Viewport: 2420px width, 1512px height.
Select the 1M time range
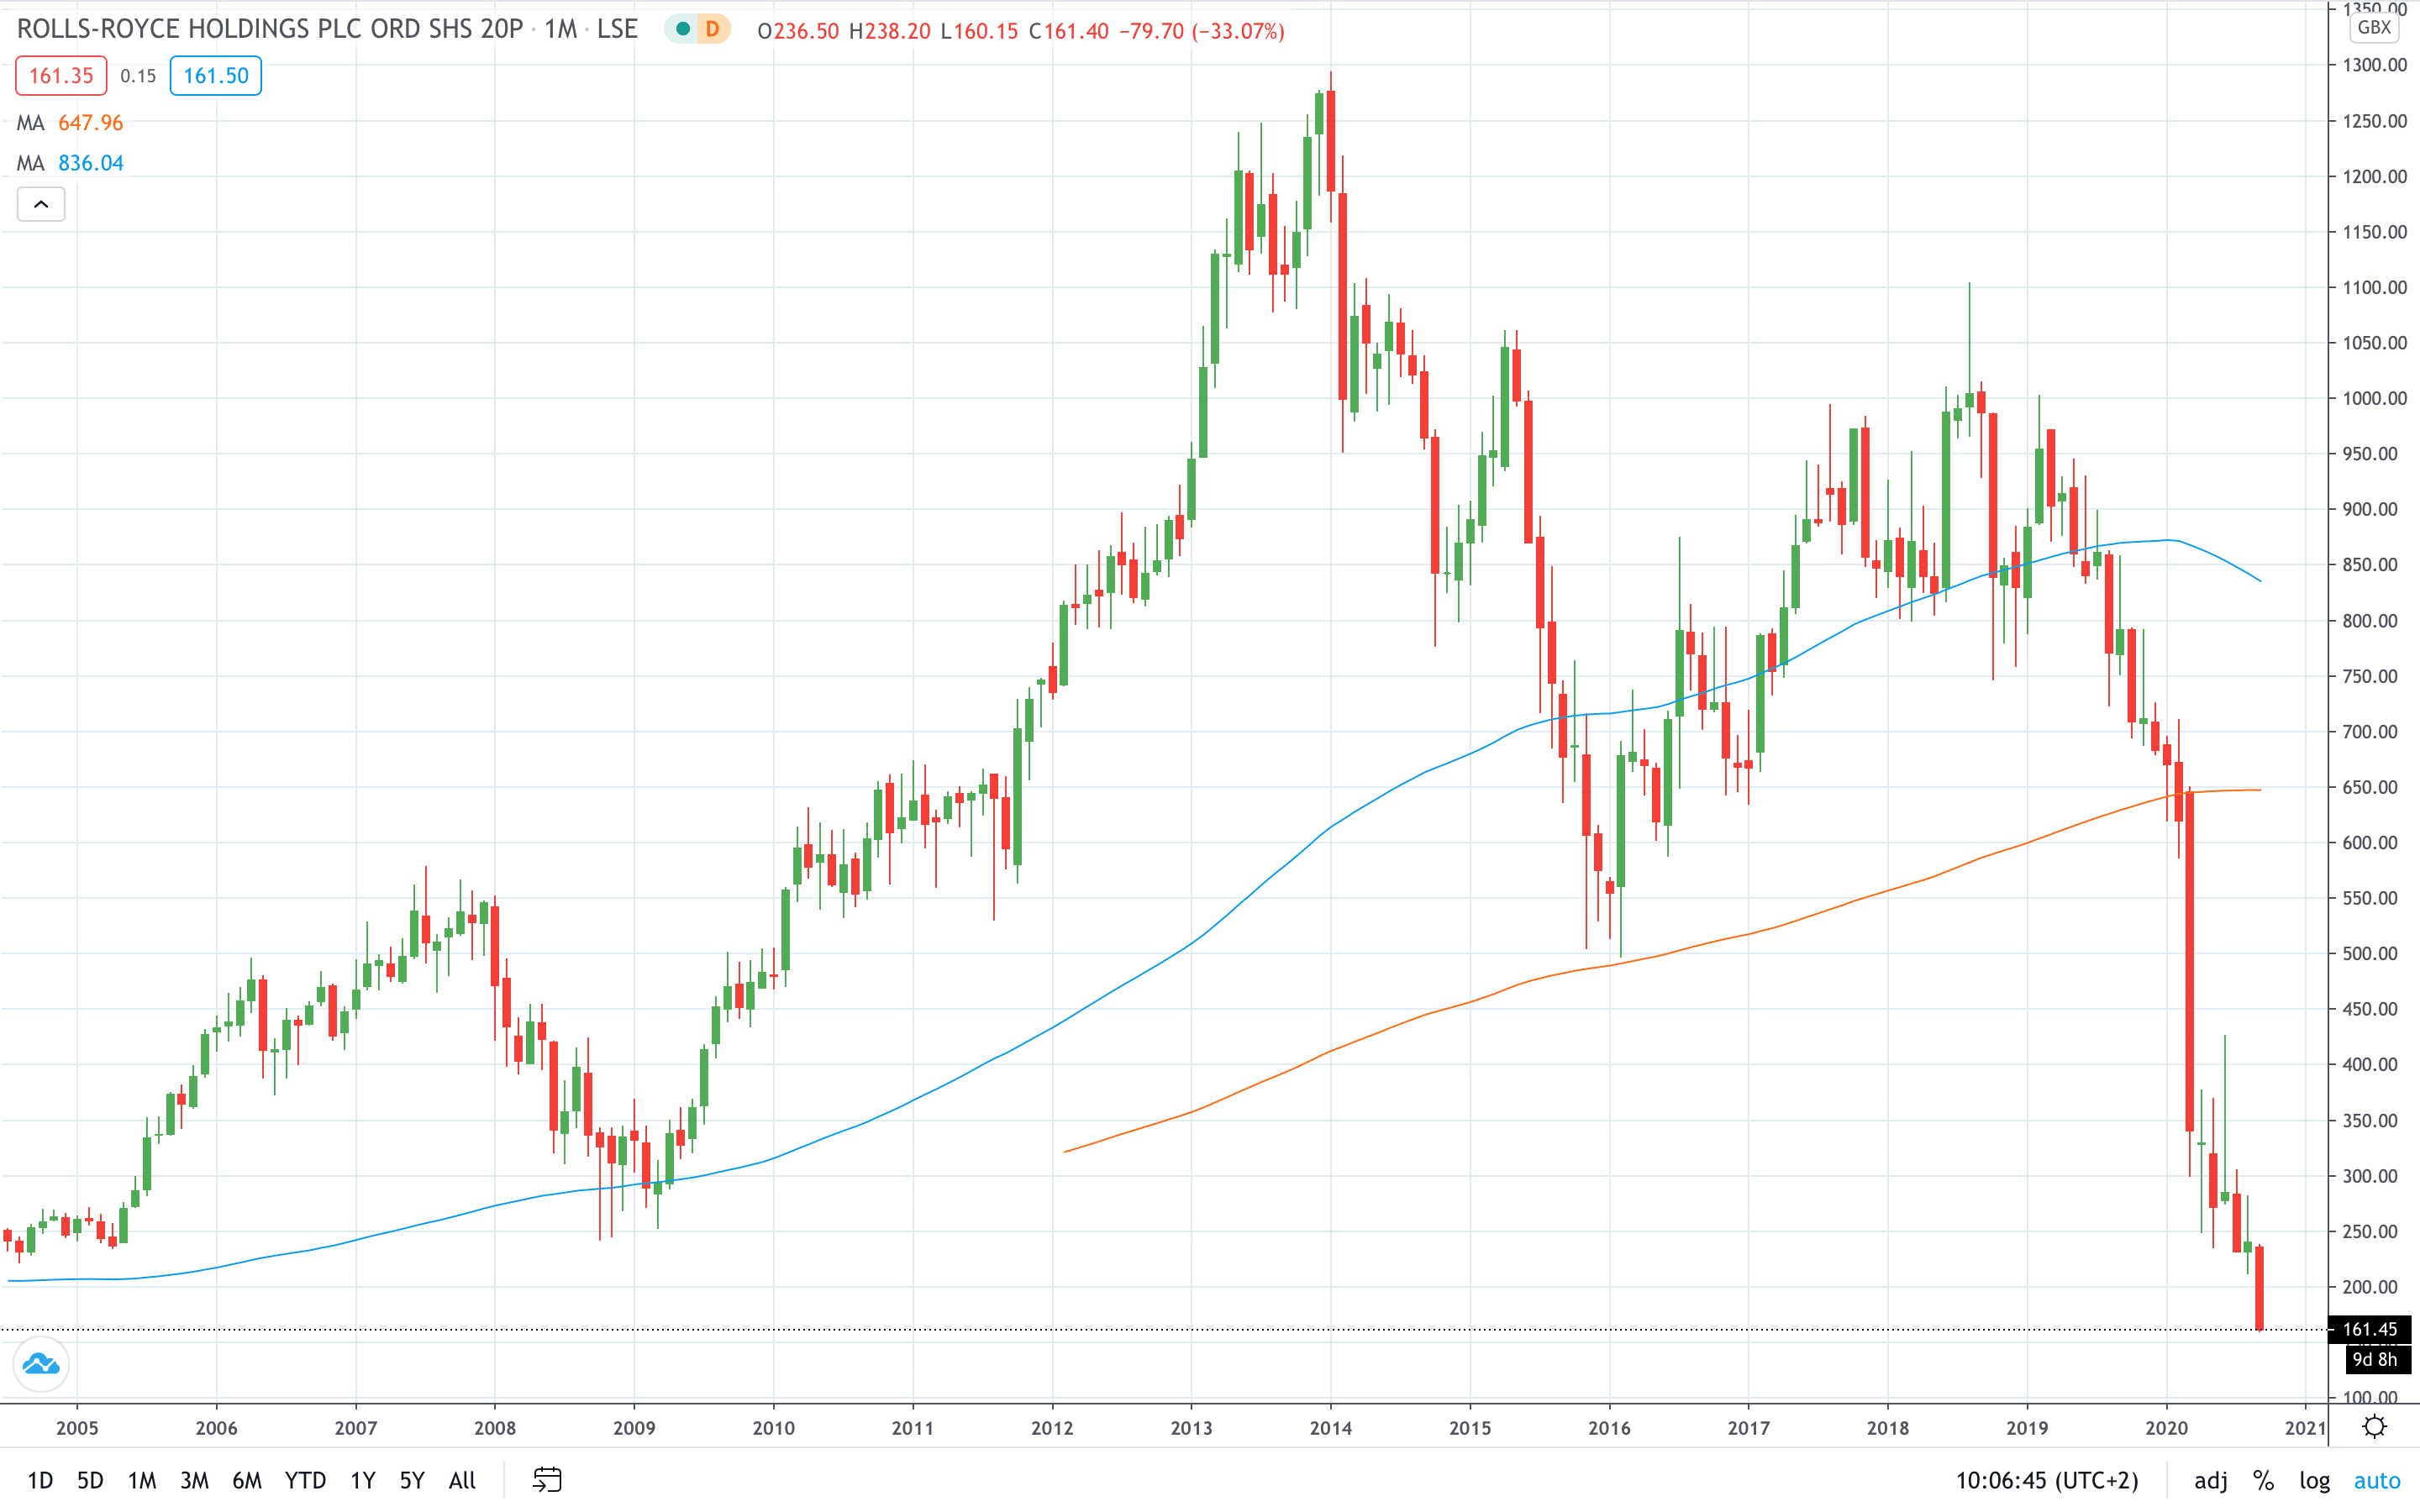tap(142, 1480)
